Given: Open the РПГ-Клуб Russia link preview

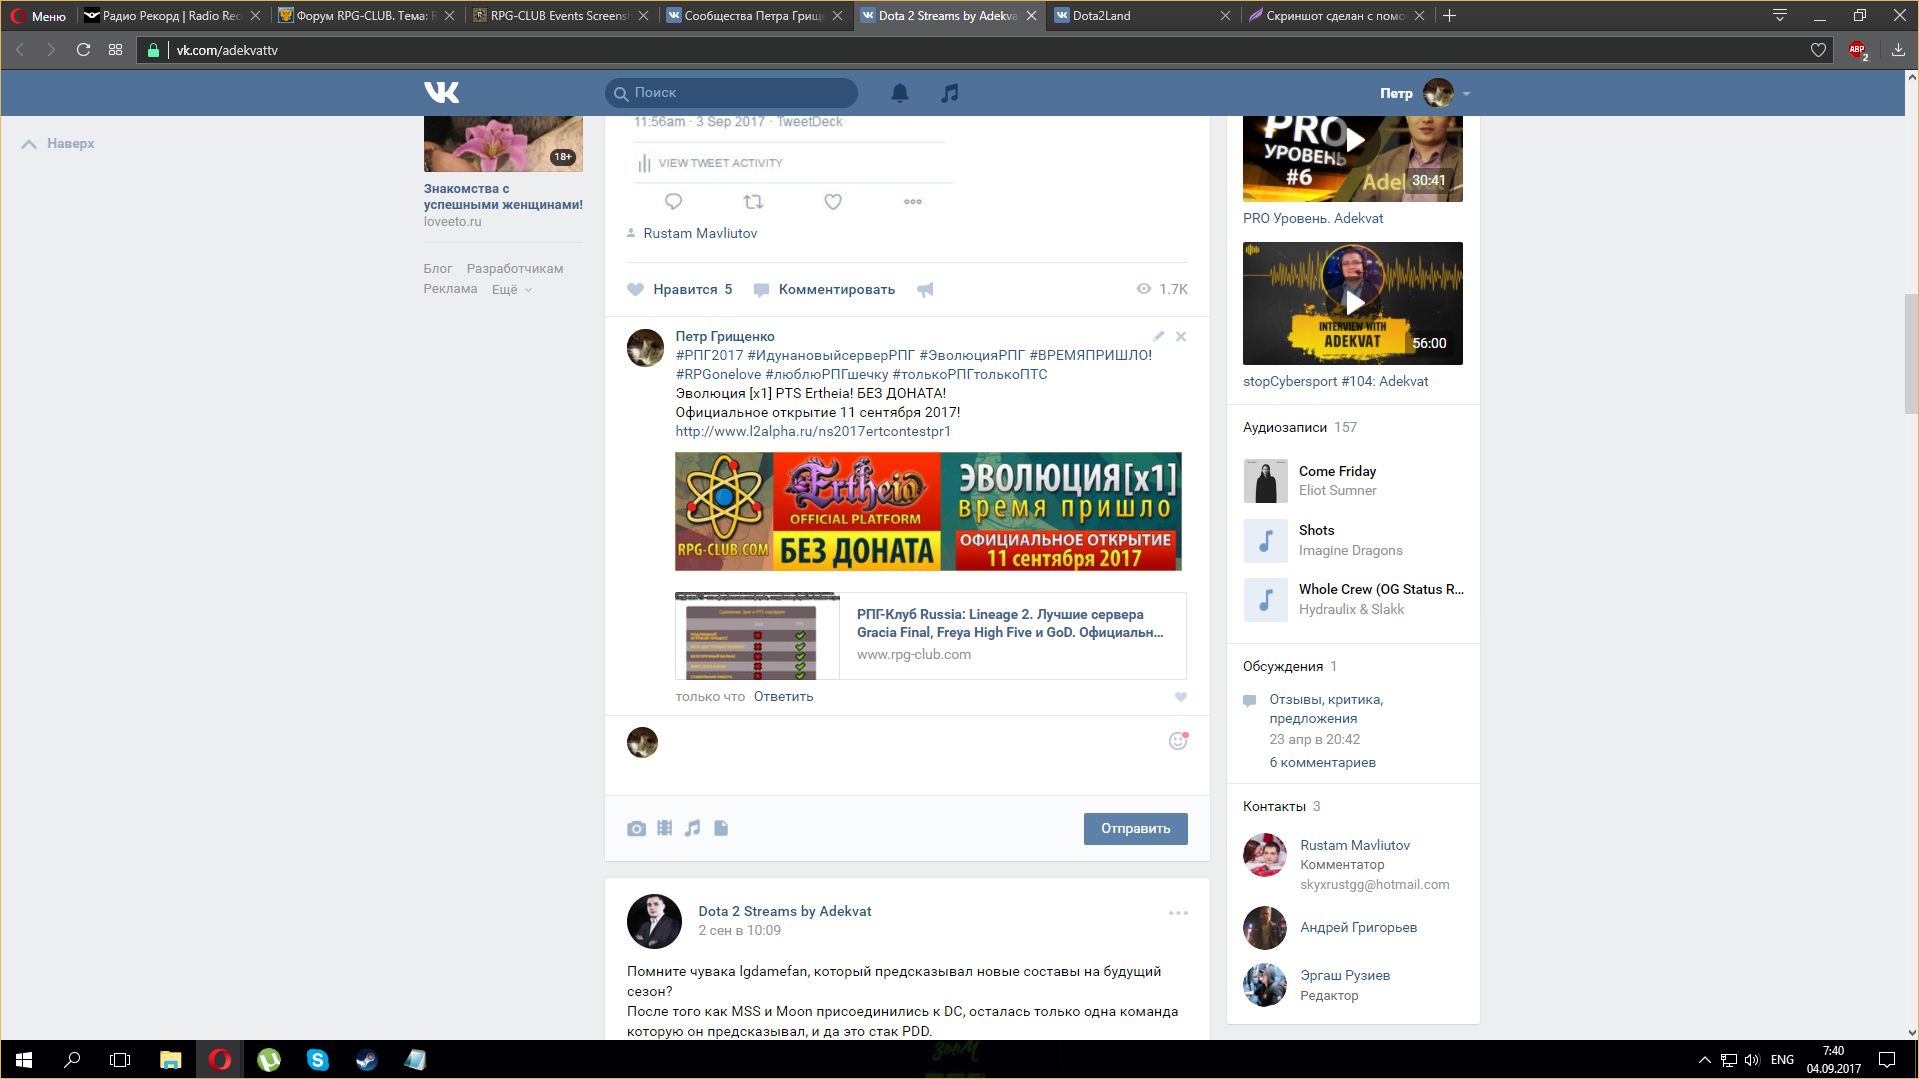Looking at the screenshot, I should [930, 635].
